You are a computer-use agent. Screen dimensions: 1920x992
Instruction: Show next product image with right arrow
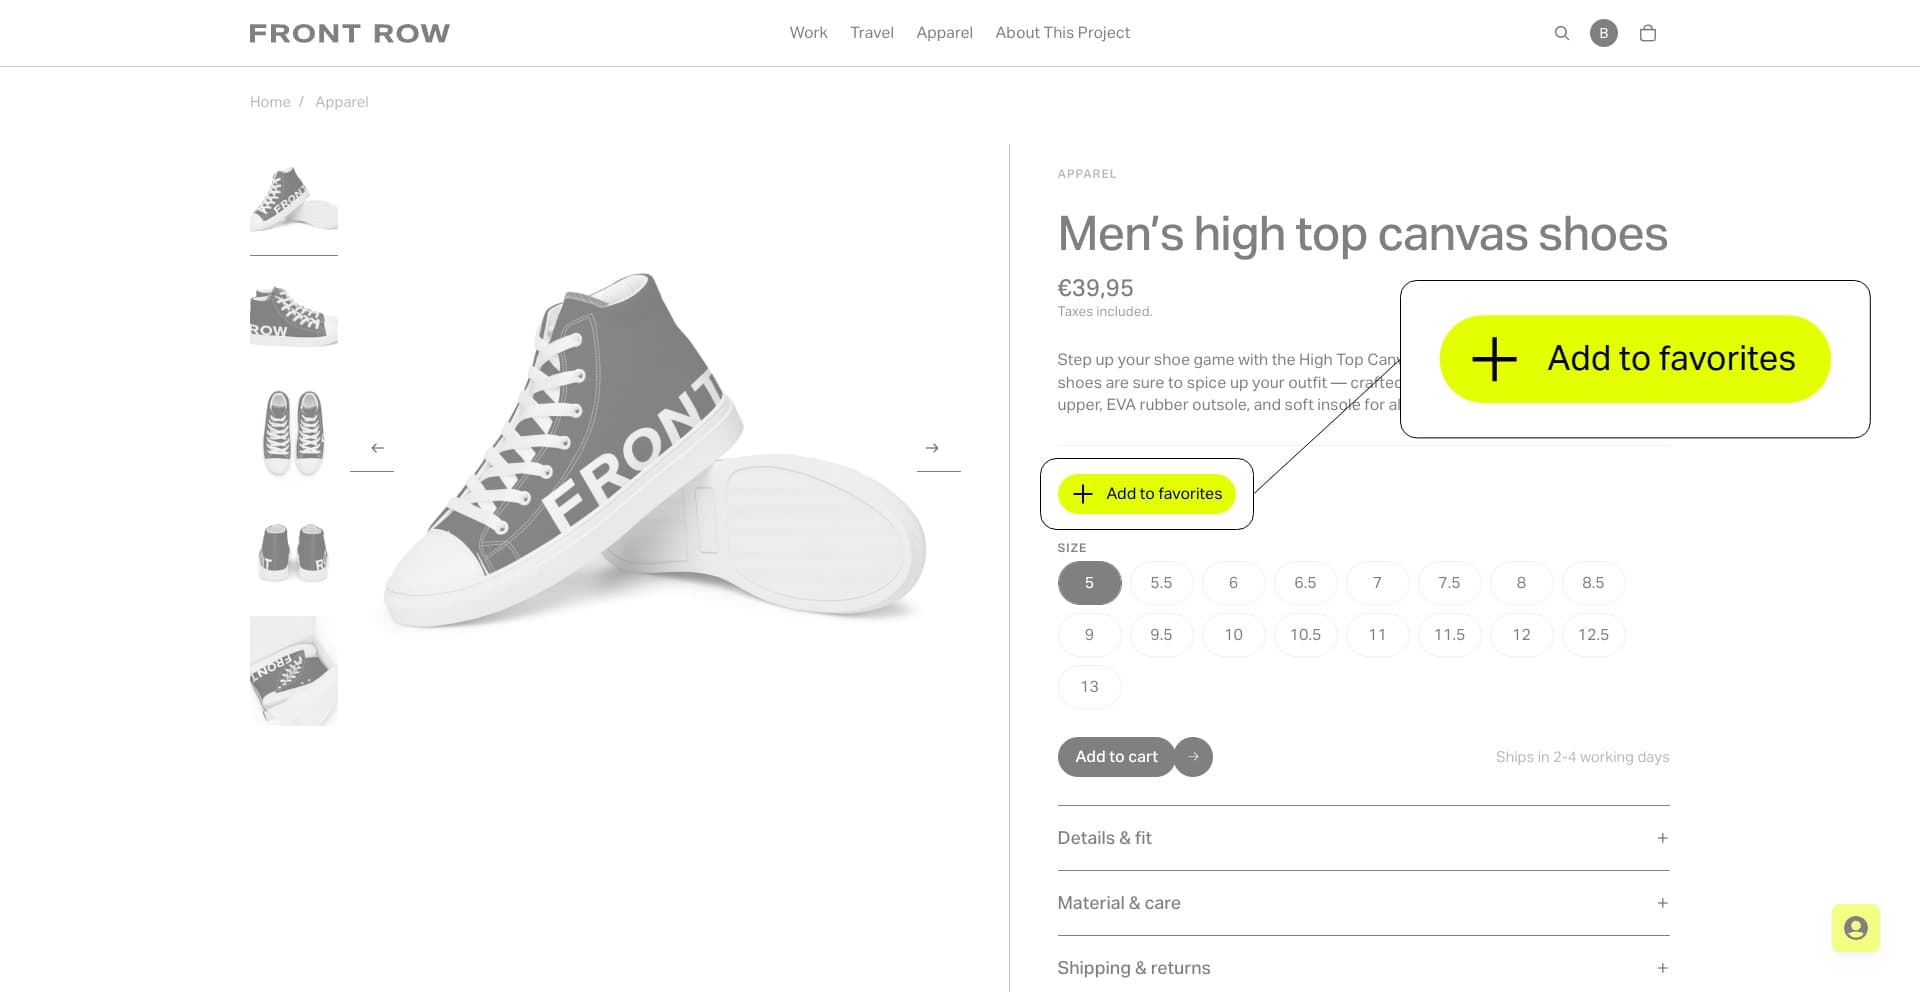coord(932,448)
